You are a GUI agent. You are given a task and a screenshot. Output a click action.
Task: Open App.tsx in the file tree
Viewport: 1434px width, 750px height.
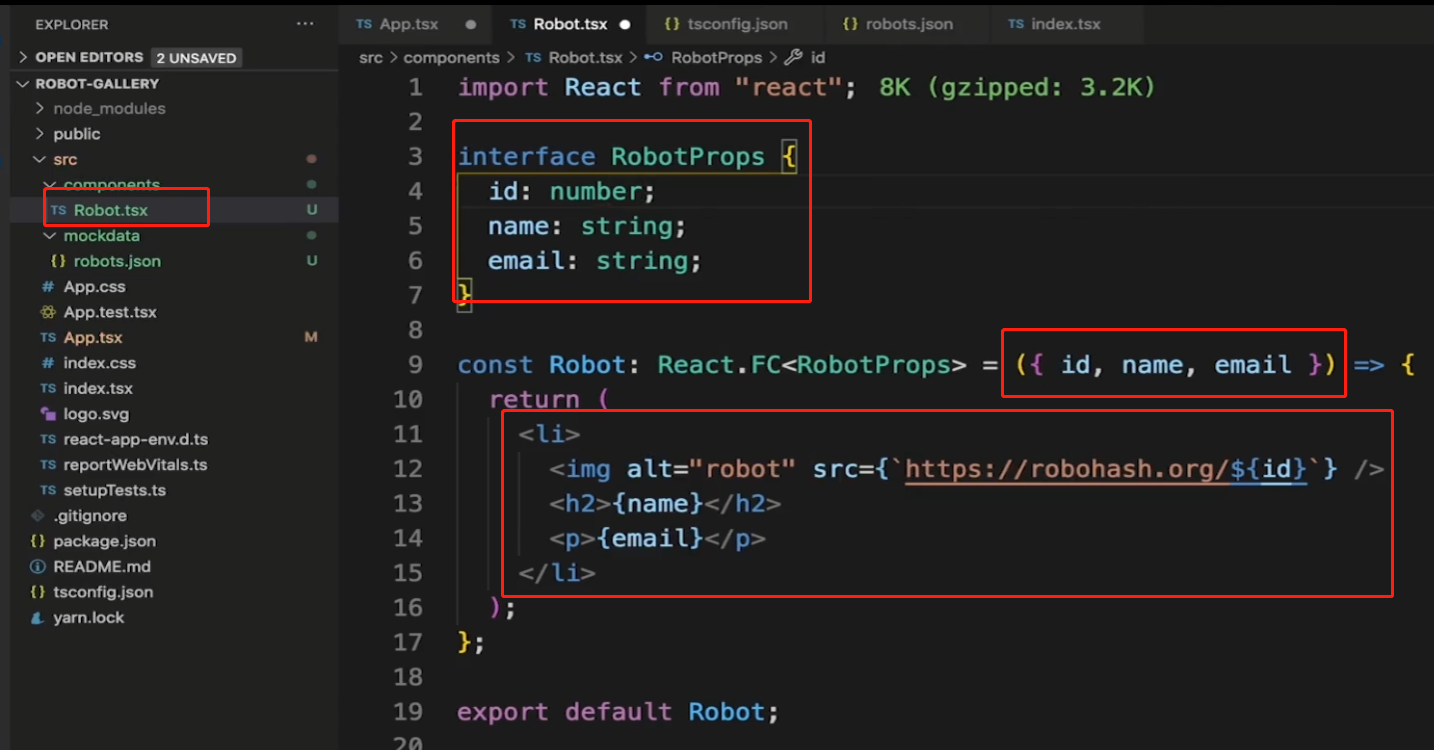tap(93, 338)
